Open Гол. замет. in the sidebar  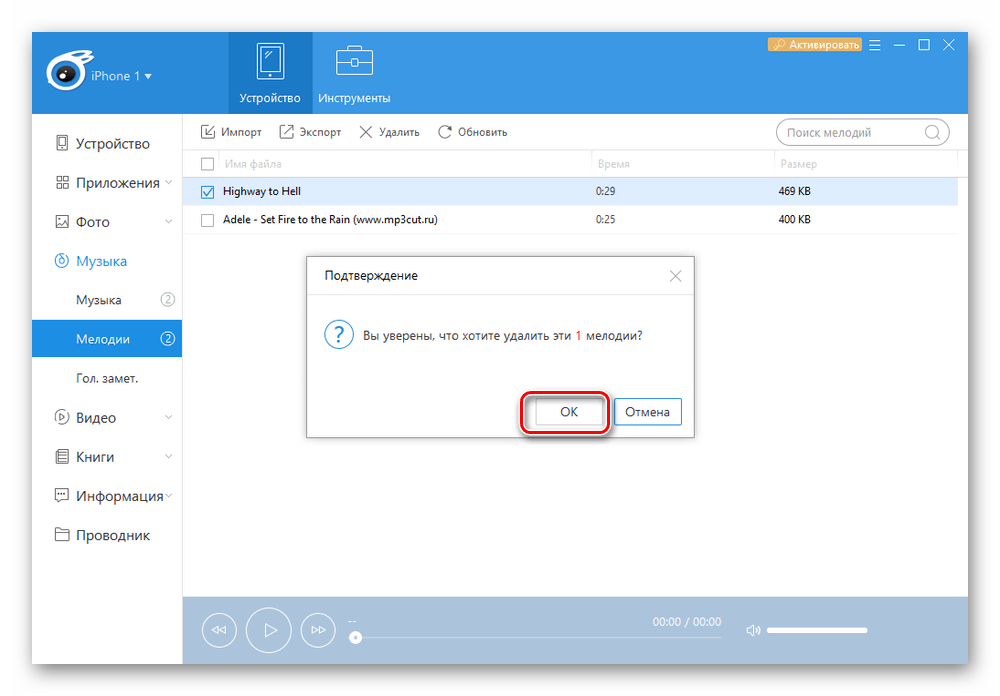pyautogui.click(x=107, y=378)
